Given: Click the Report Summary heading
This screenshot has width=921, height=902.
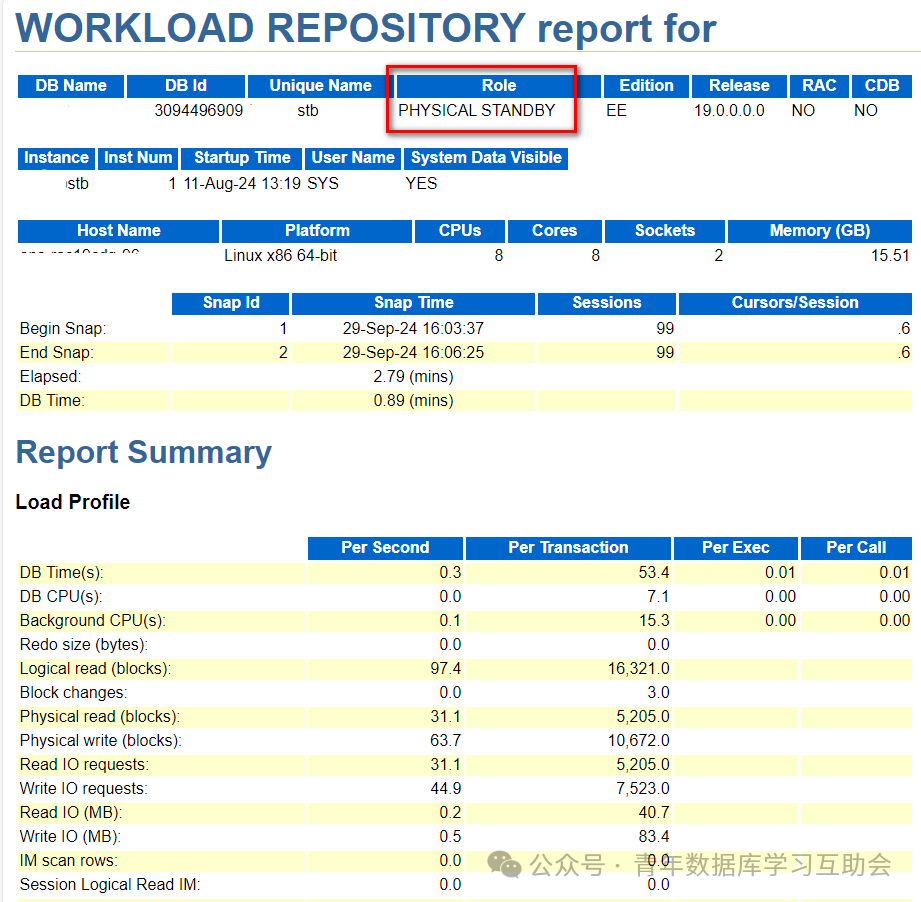Looking at the screenshot, I should point(144,453).
